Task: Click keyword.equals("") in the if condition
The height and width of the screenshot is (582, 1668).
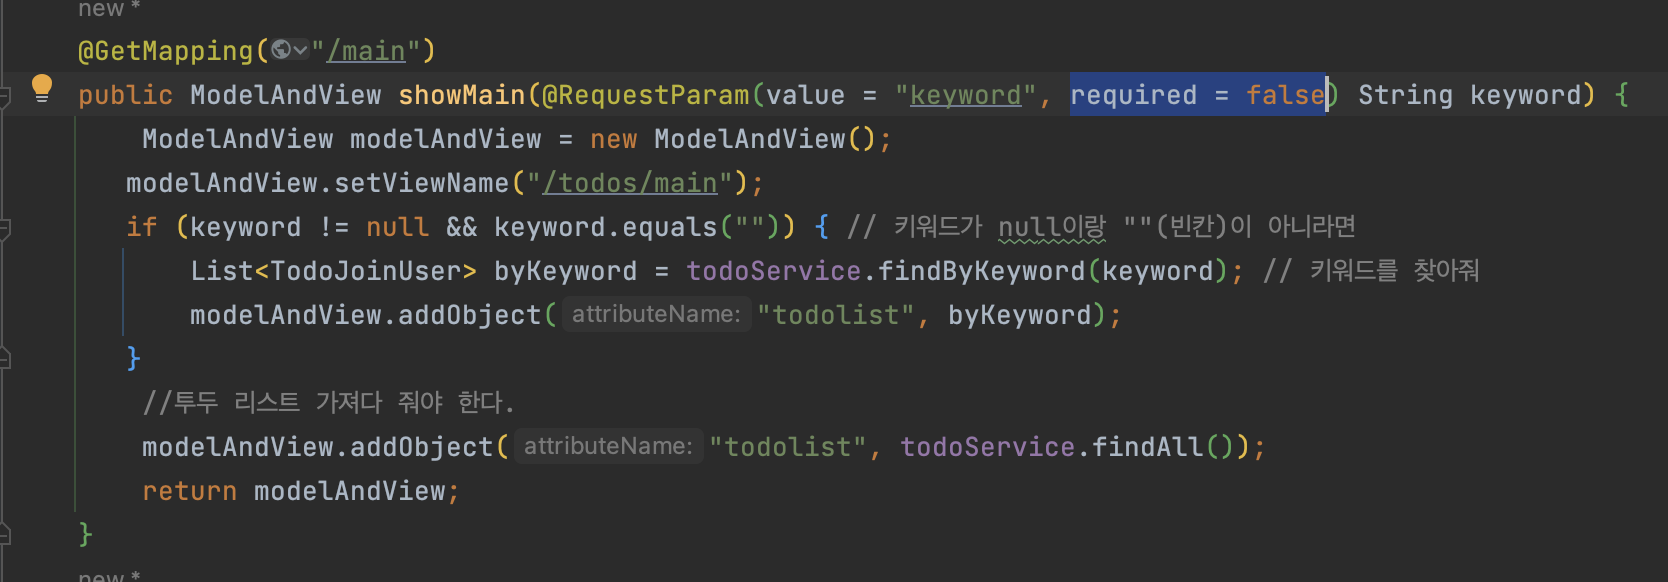Action: pyautogui.click(x=638, y=227)
